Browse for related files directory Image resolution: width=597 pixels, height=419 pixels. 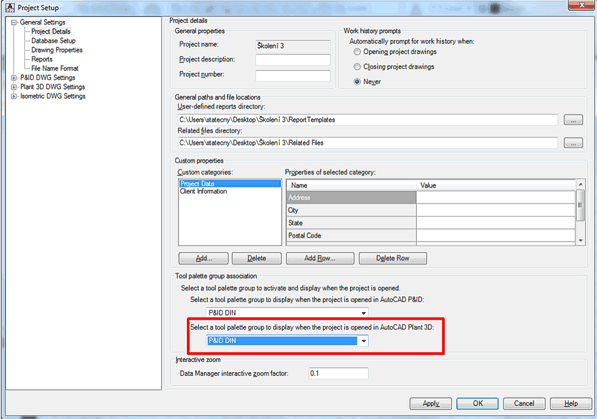(573, 143)
